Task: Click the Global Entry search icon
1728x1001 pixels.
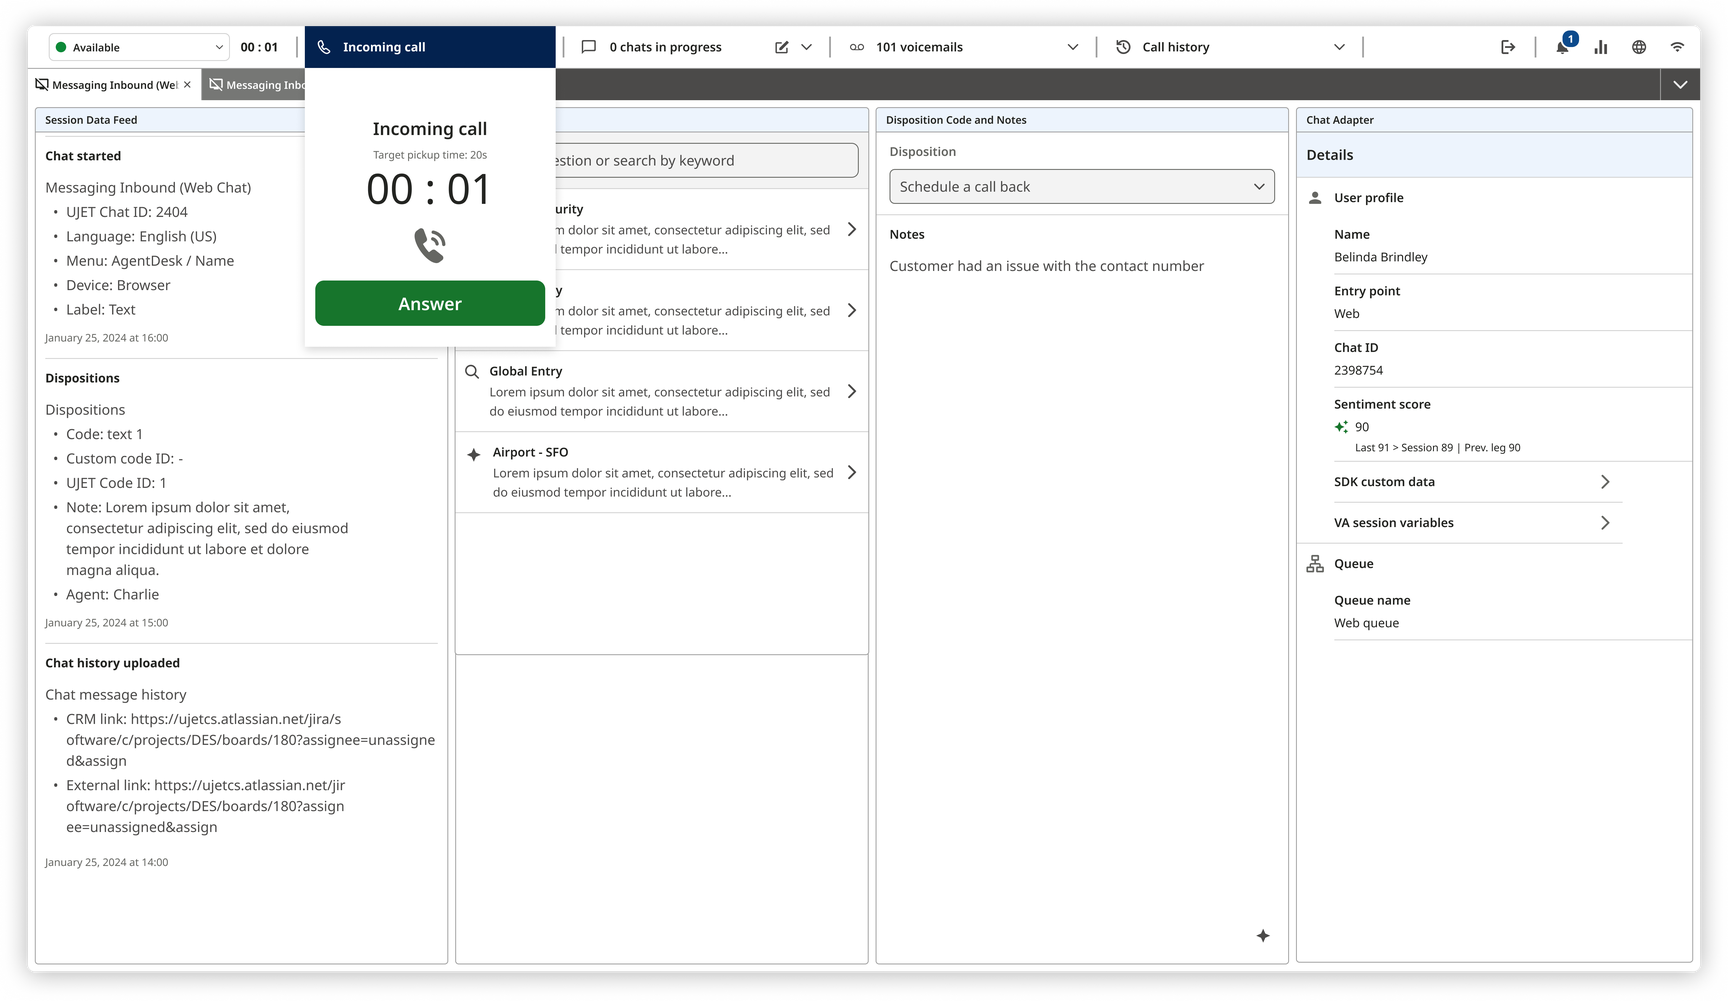Action: (472, 371)
